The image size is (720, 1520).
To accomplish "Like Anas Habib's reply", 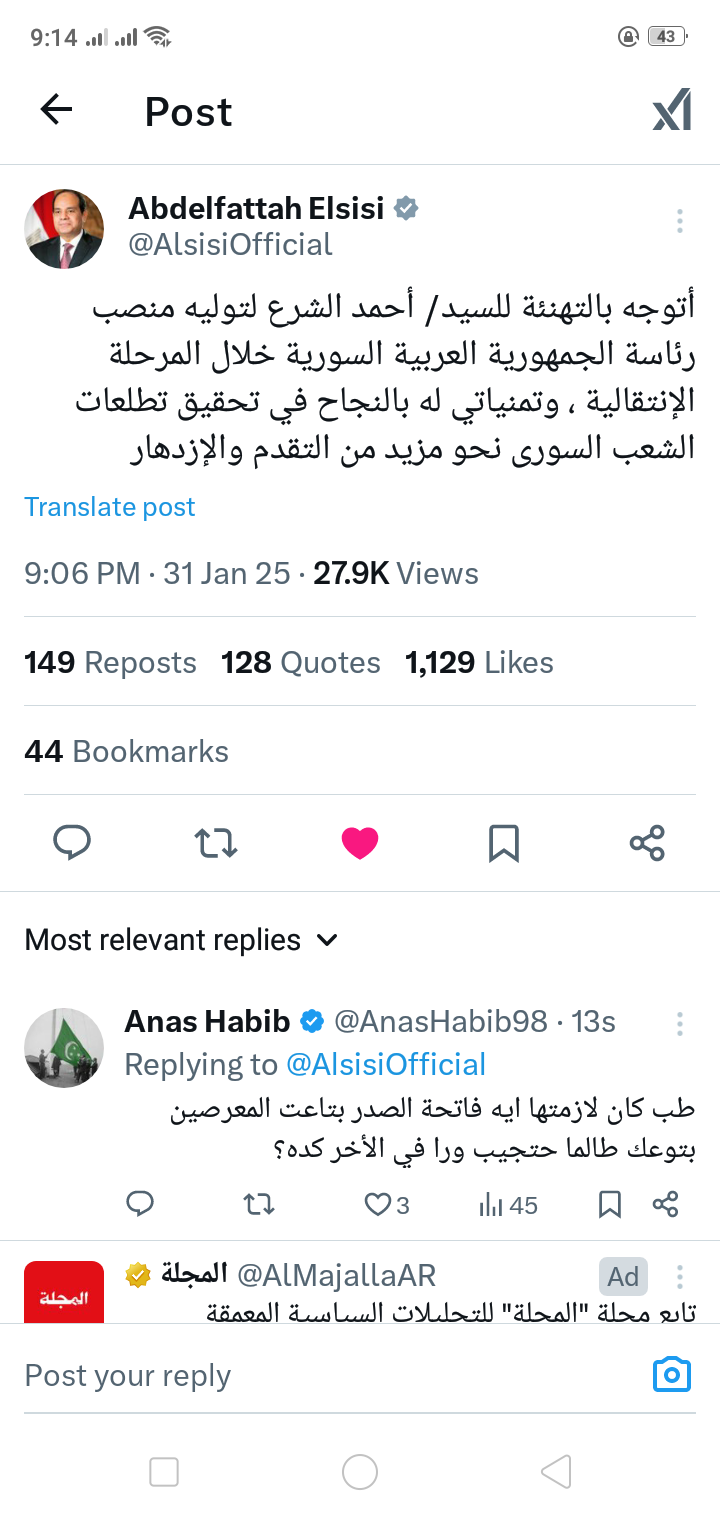I will click(378, 1205).
